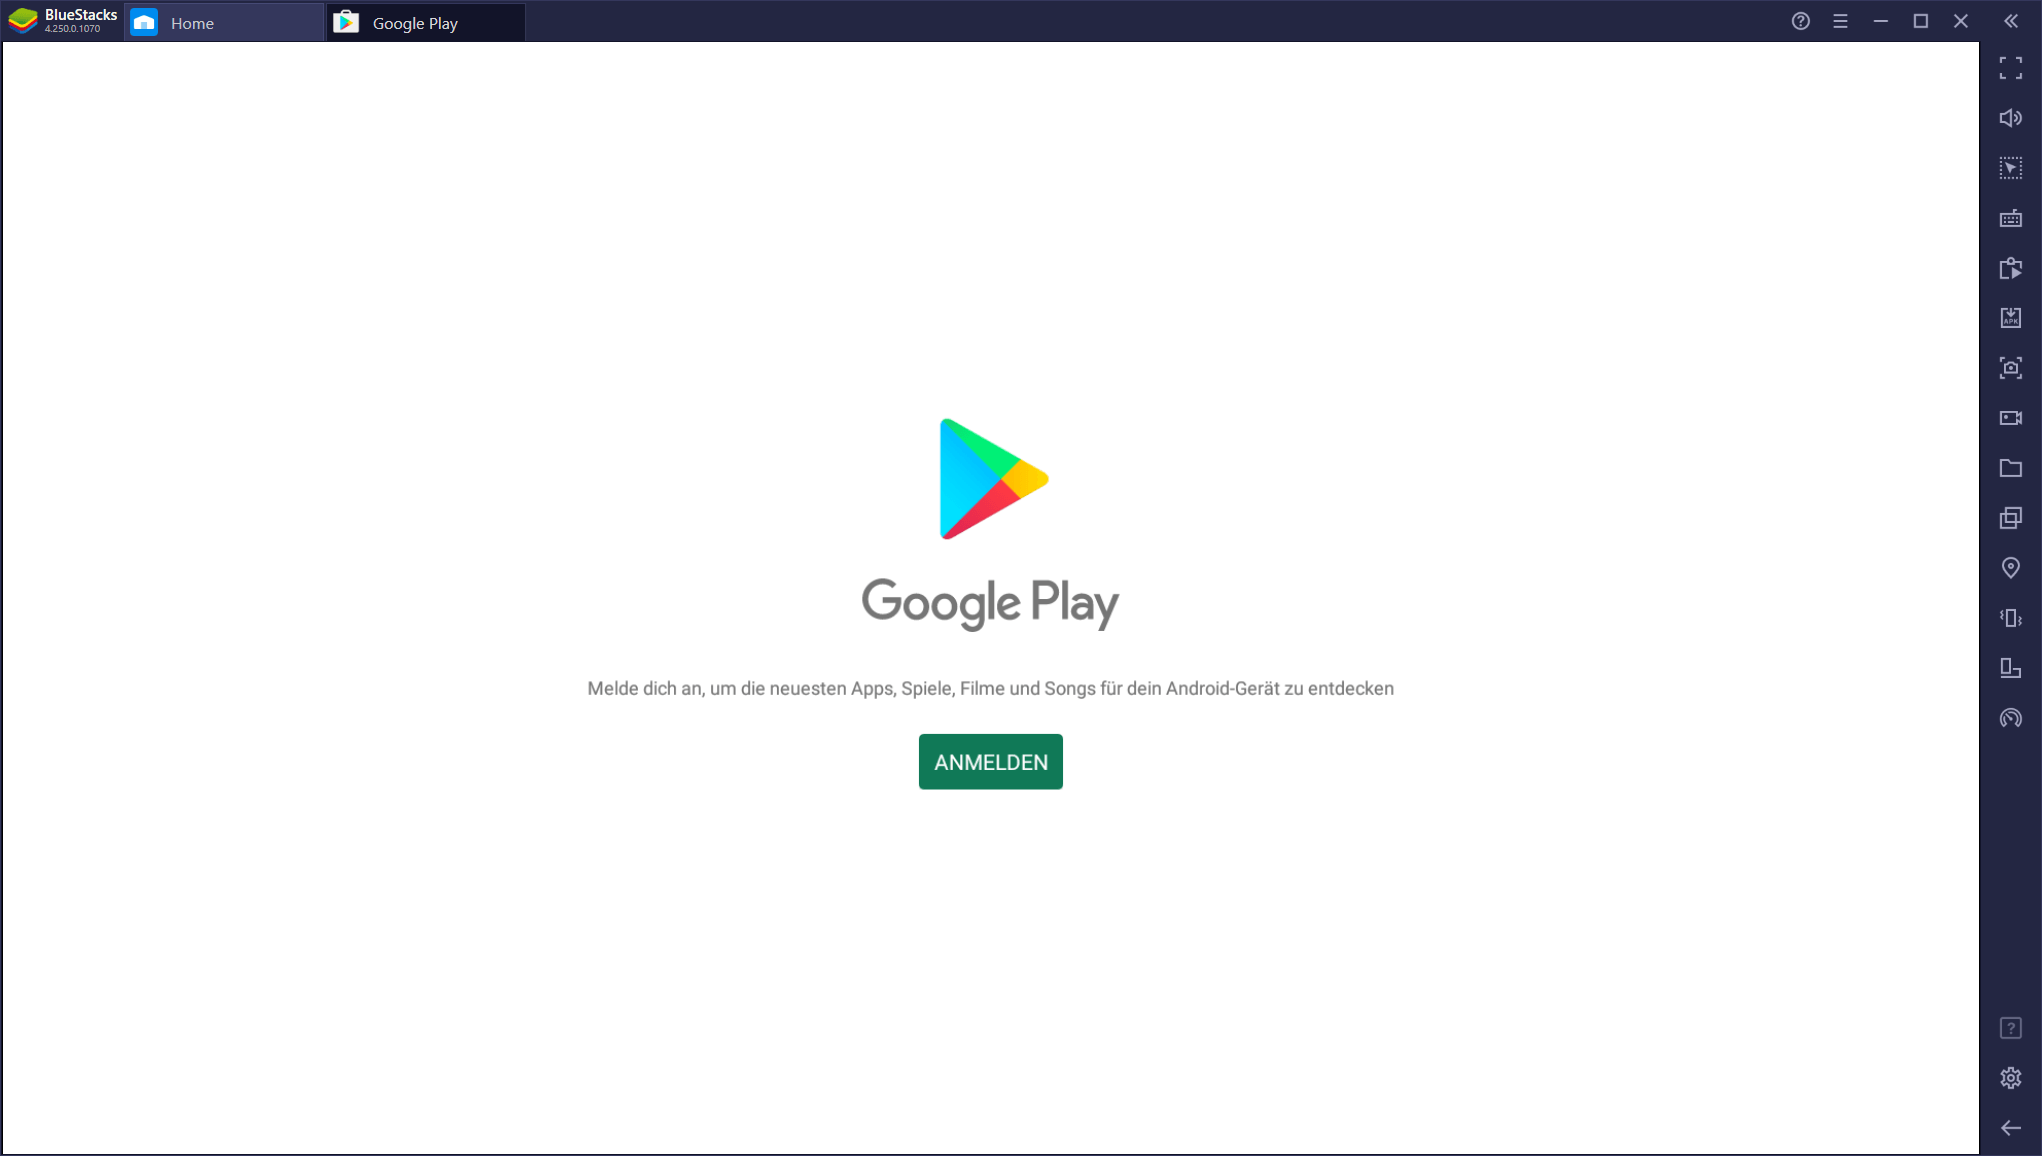Open the macro recorder icon

[2010, 268]
